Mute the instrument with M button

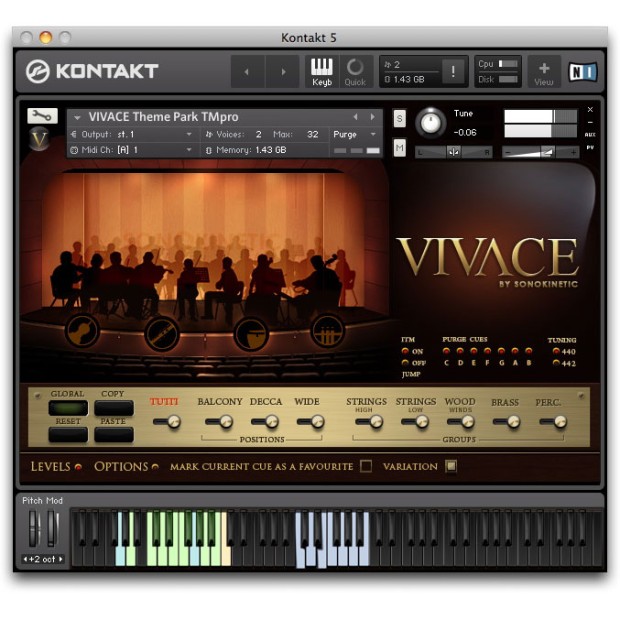pyautogui.click(x=400, y=148)
